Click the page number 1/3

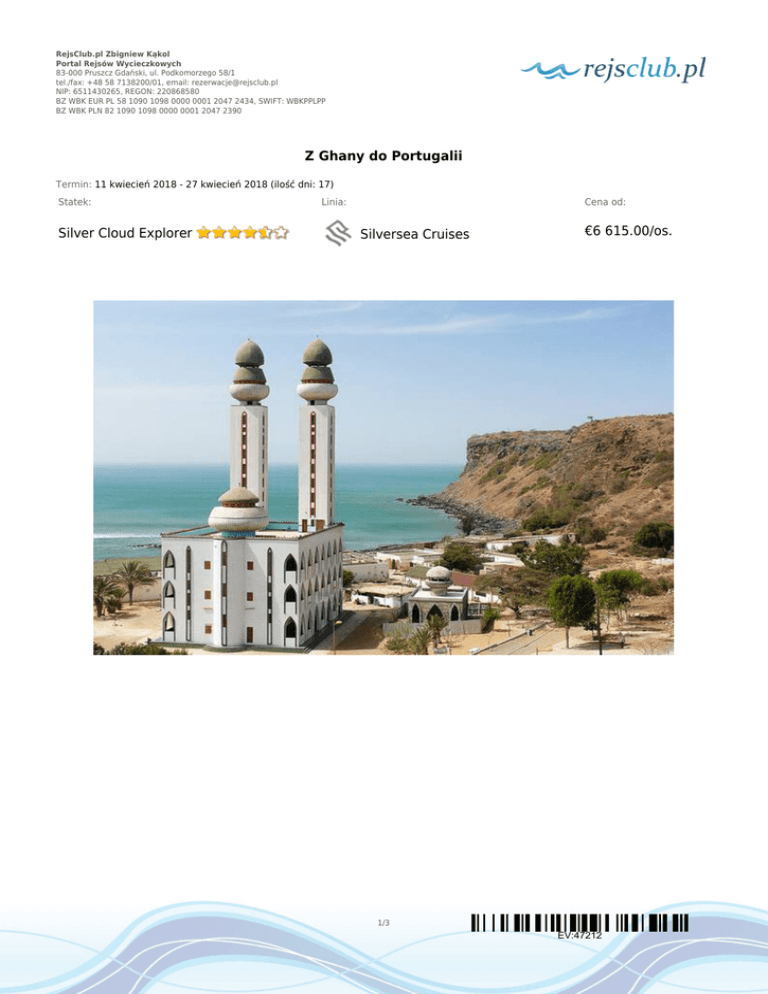[x=384, y=922]
